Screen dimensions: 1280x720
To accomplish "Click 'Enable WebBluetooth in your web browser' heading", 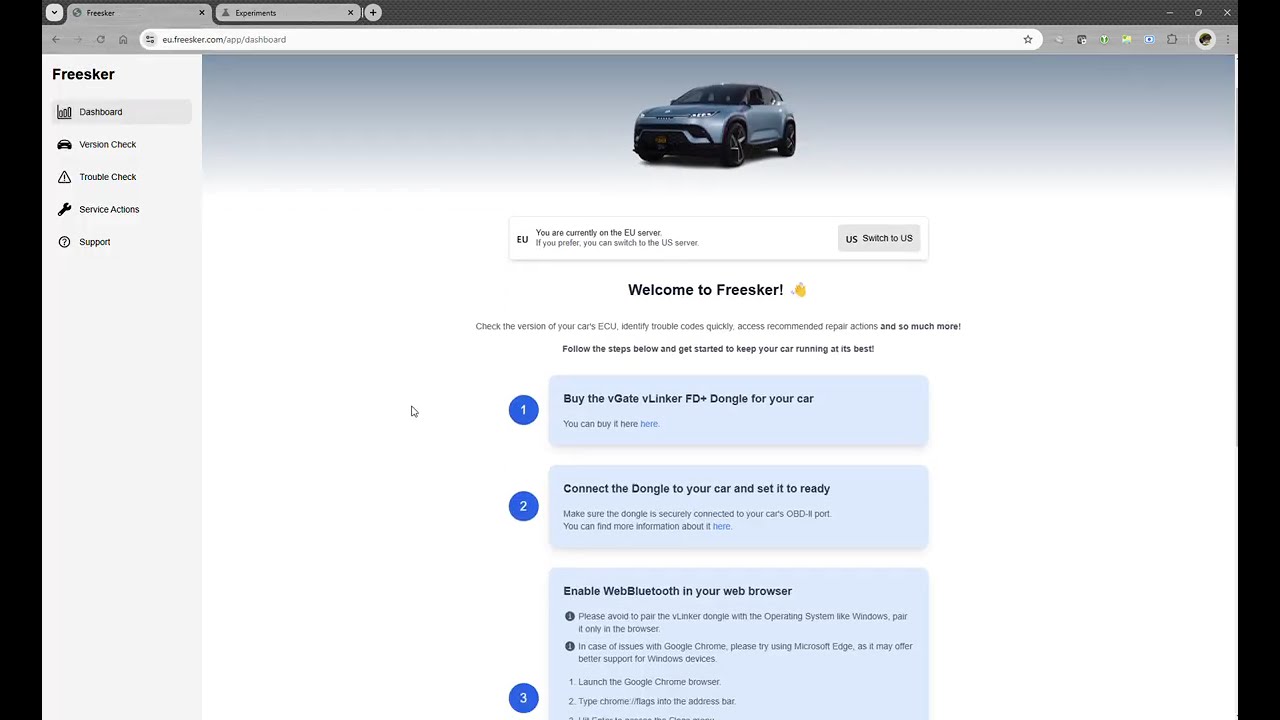I will (677, 591).
